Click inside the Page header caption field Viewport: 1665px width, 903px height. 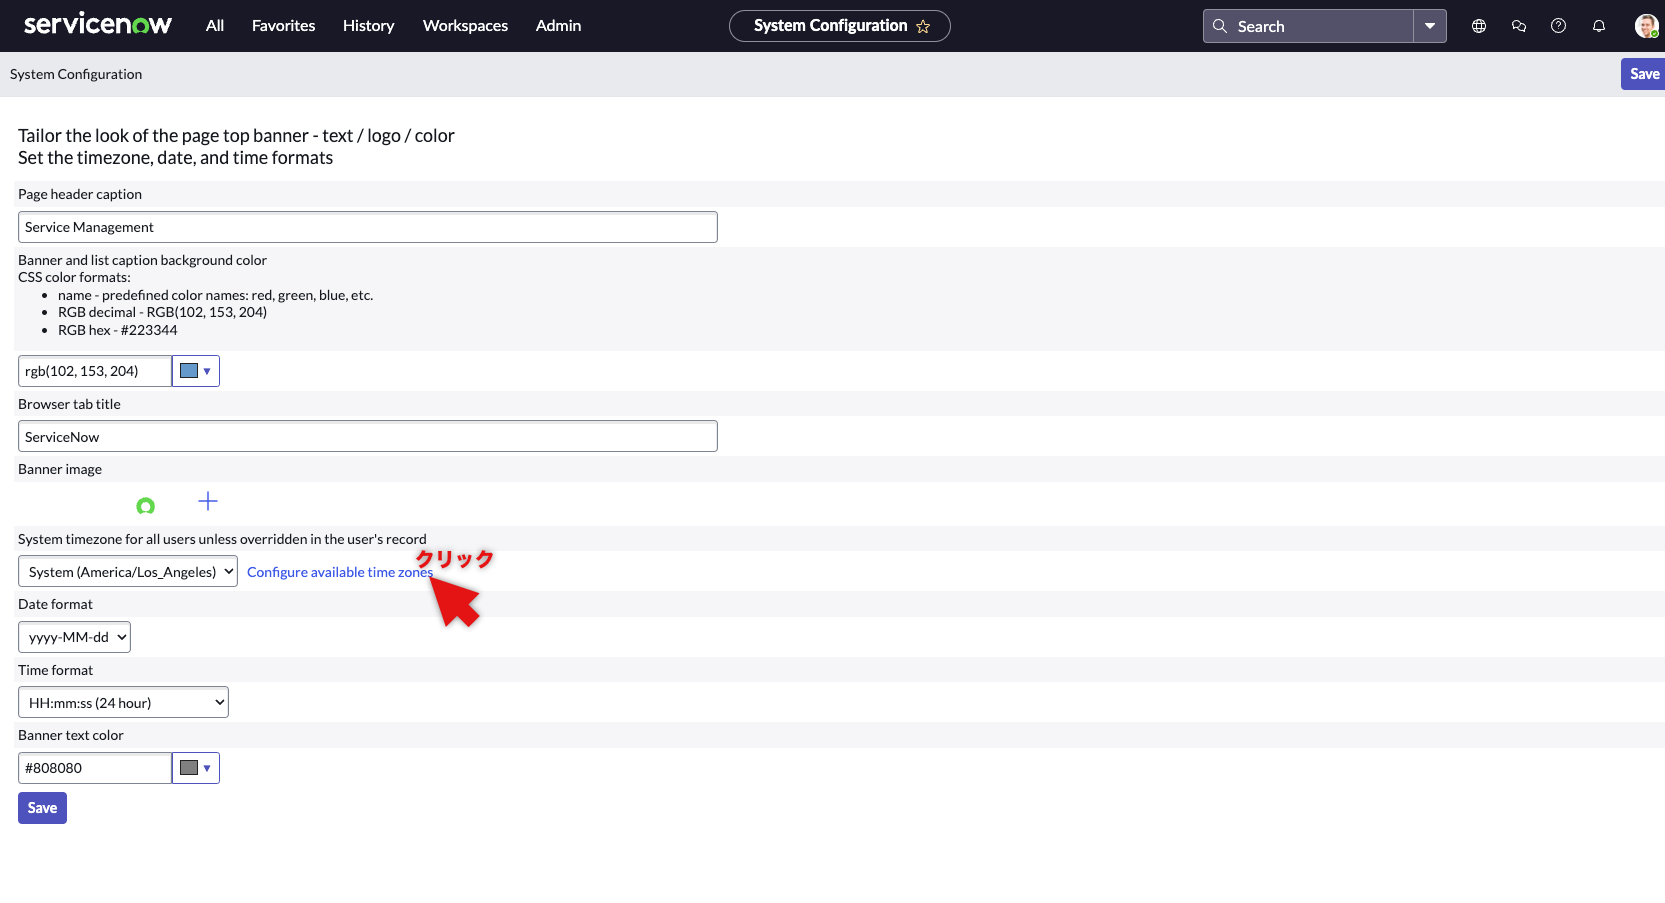pyautogui.click(x=367, y=227)
